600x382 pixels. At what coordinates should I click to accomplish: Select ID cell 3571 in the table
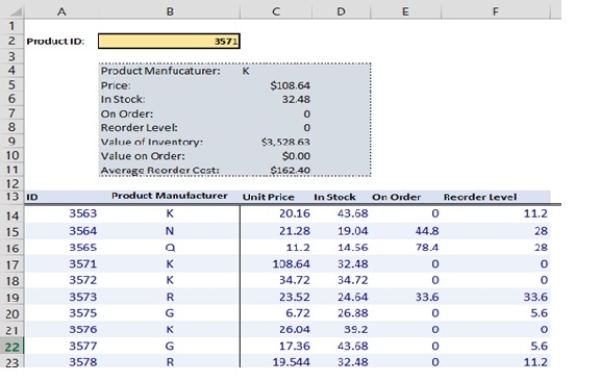tap(83, 264)
